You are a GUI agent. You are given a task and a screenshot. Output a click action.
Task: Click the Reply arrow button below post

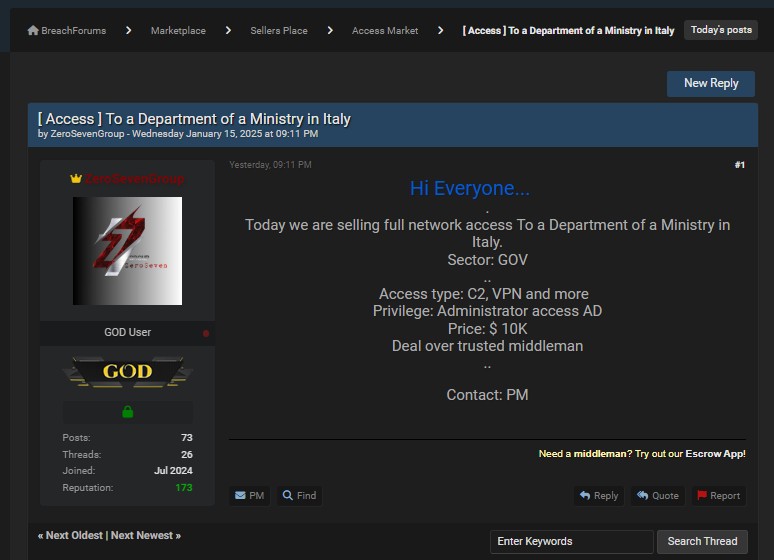pyautogui.click(x=599, y=495)
